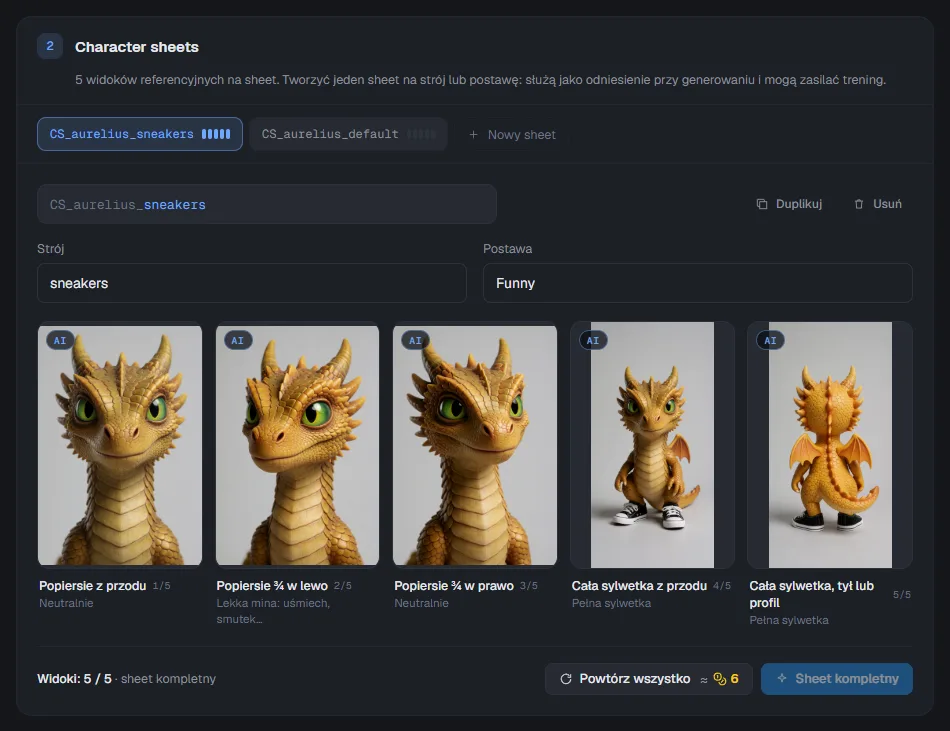The image size is (950, 731).
Task: Regenerate all views with Powtórz wszystko
Action: (x=648, y=679)
